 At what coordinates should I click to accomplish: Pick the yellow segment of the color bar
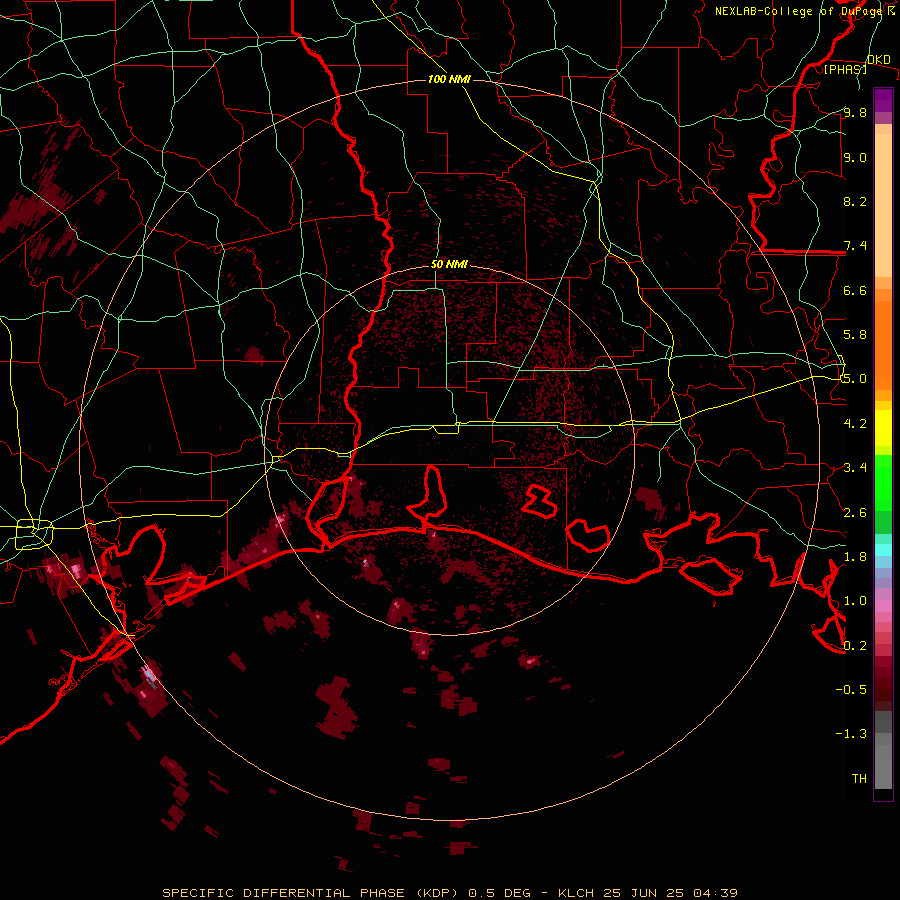pos(883,428)
